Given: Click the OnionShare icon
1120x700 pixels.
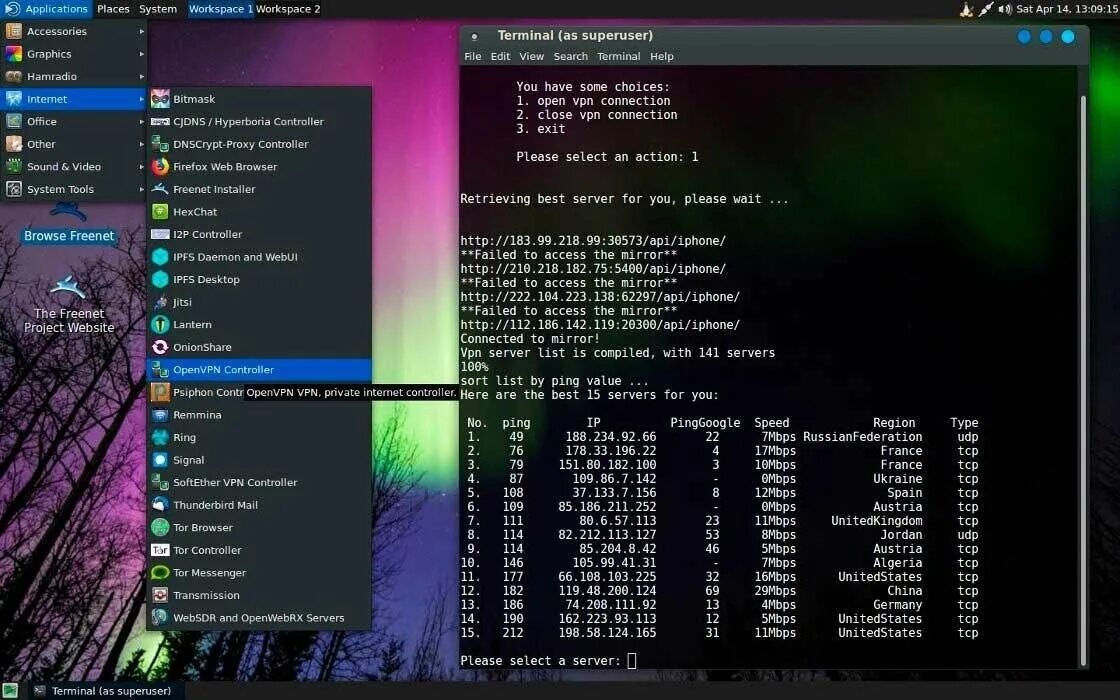Looking at the screenshot, I should pos(160,347).
